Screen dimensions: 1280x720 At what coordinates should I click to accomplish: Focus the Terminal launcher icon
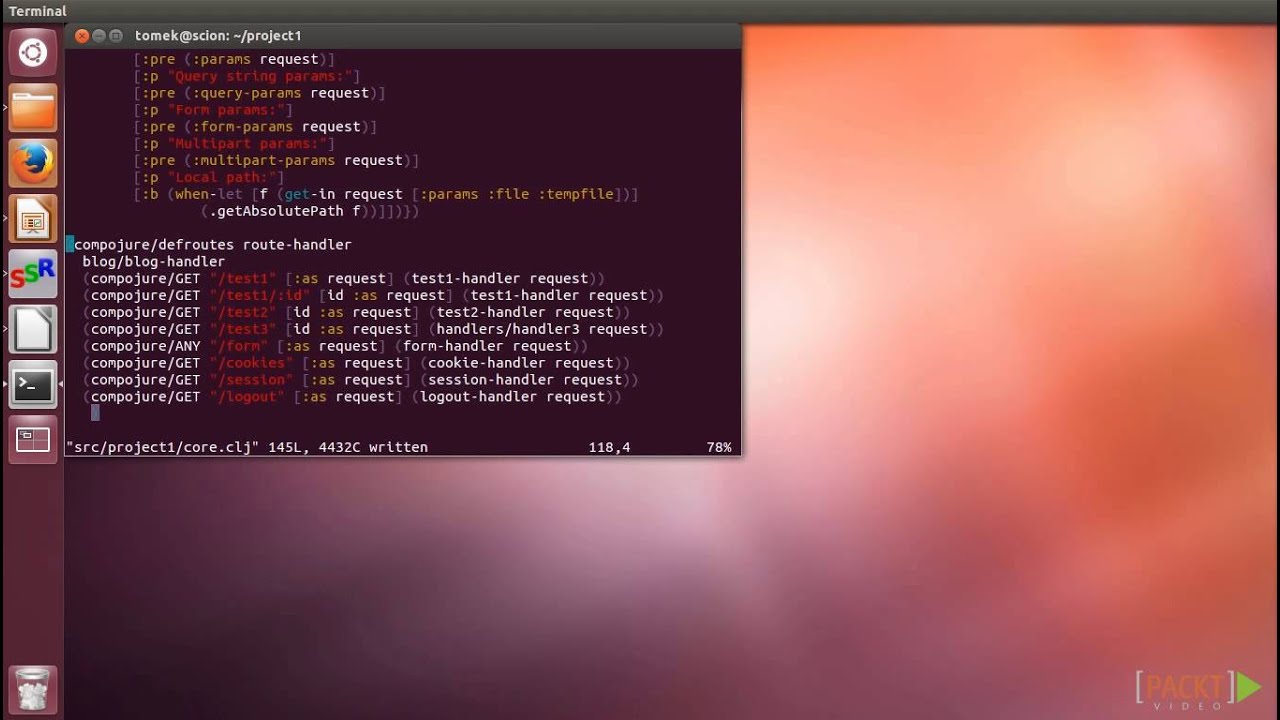(x=32, y=385)
